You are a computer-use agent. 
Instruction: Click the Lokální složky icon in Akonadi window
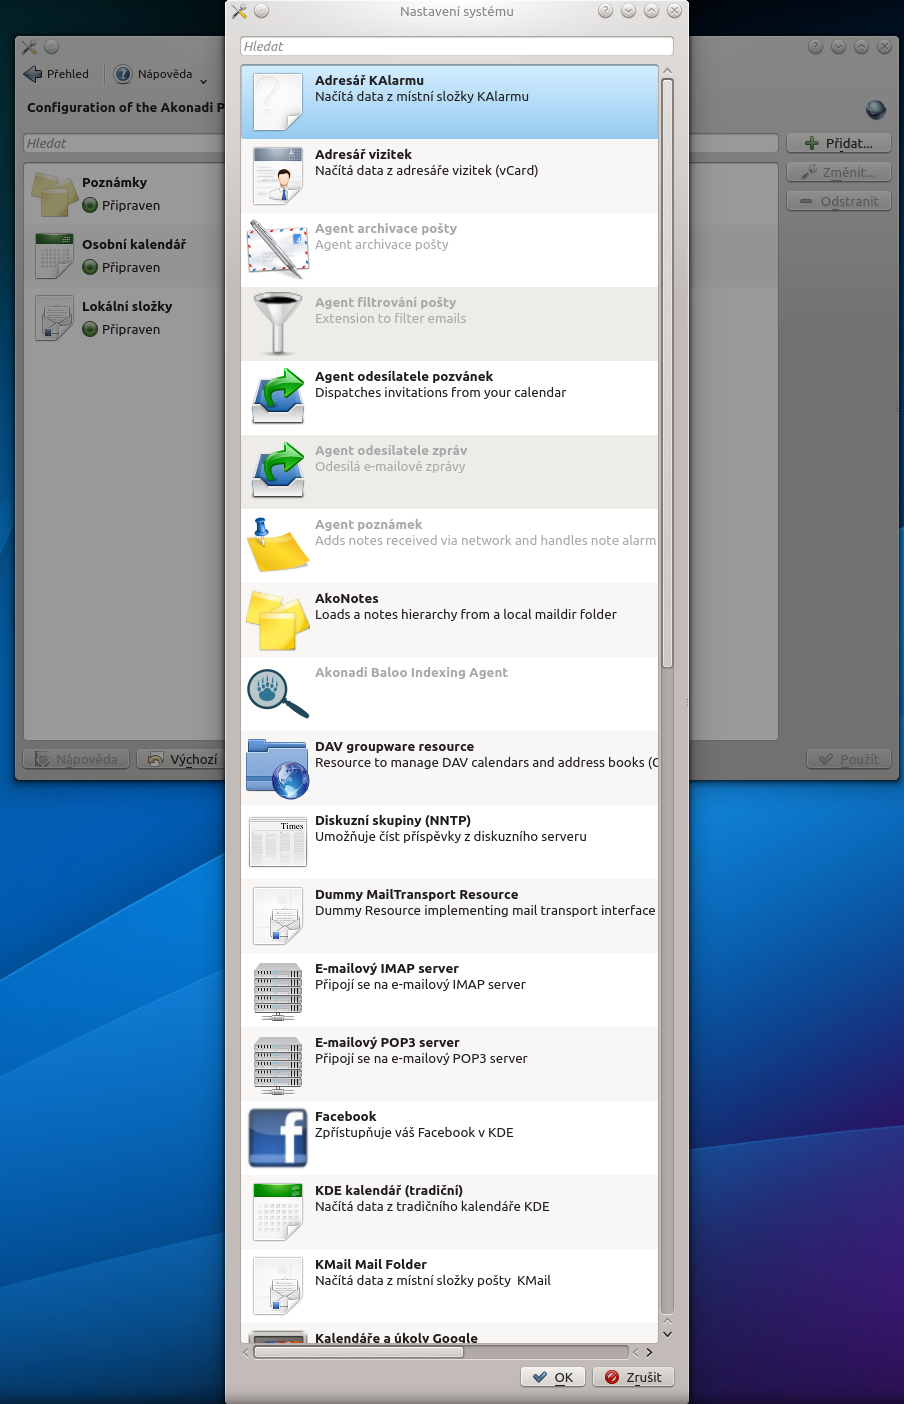click(x=54, y=318)
